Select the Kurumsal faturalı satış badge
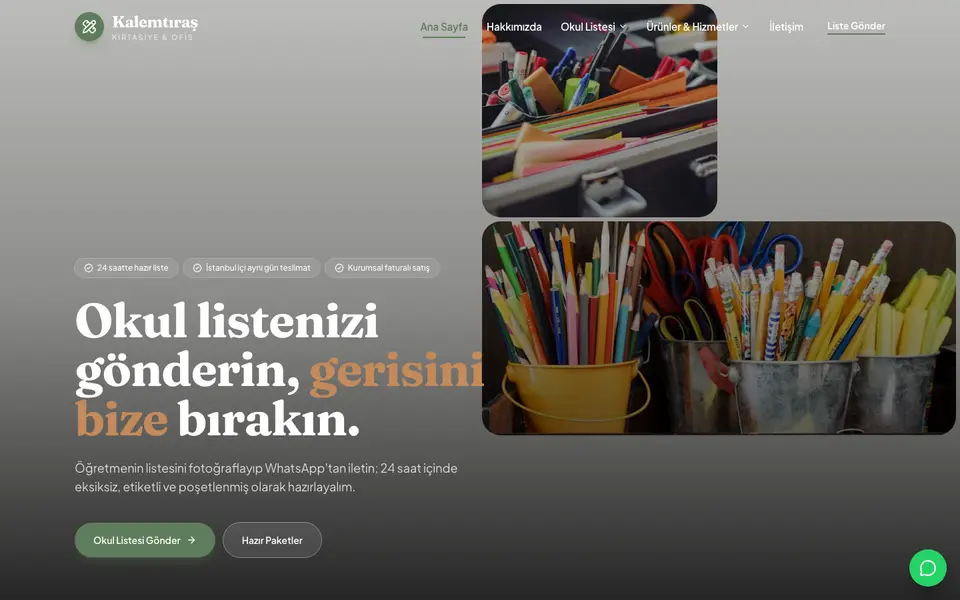This screenshot has width=960, height=600. click(x=382, y=268)
